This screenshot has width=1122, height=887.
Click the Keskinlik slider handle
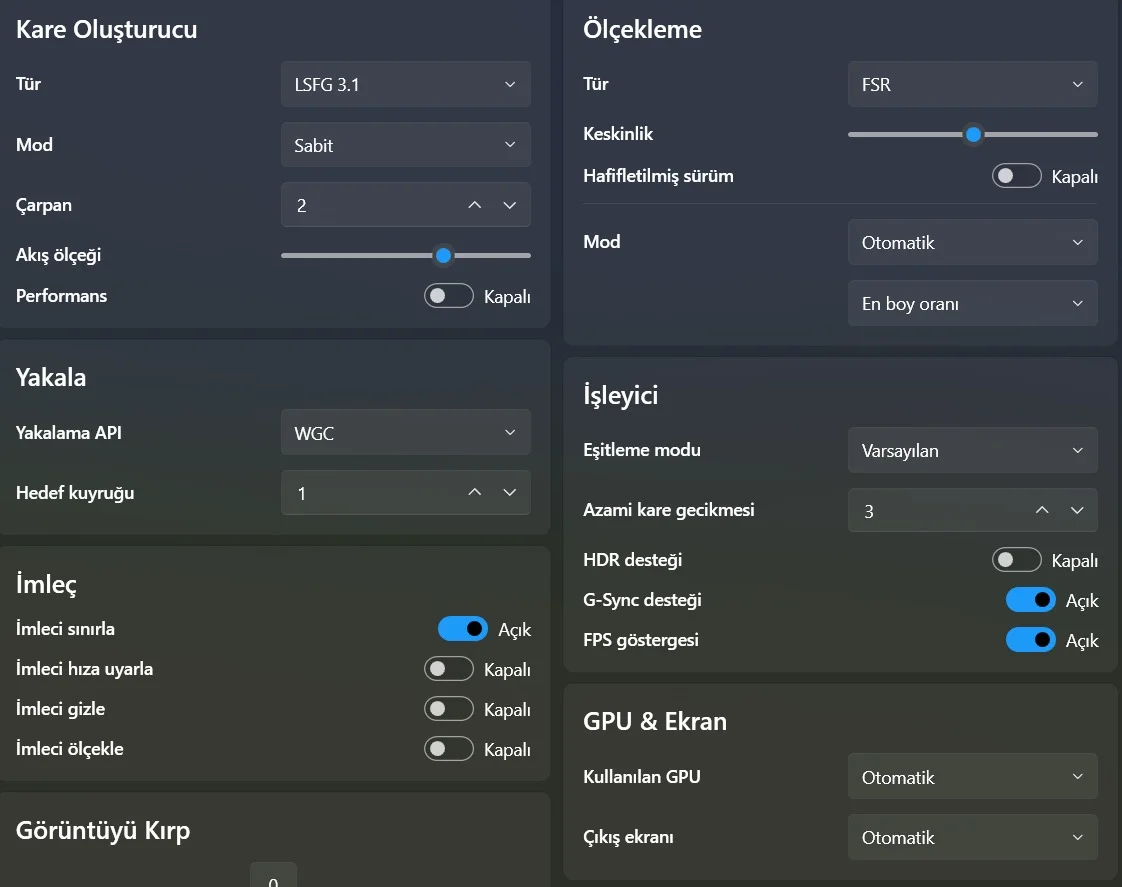pyautogui.click(x=973, y=134)
